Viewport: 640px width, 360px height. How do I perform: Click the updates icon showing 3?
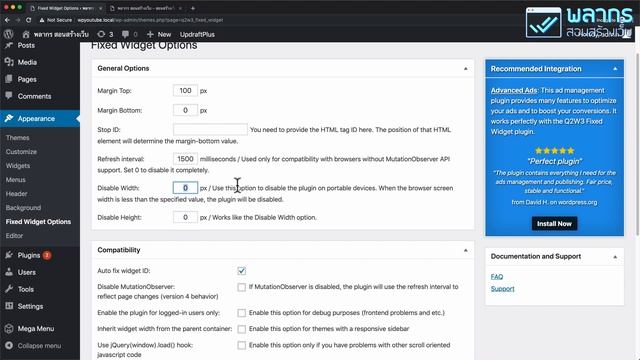pos(101,34)
